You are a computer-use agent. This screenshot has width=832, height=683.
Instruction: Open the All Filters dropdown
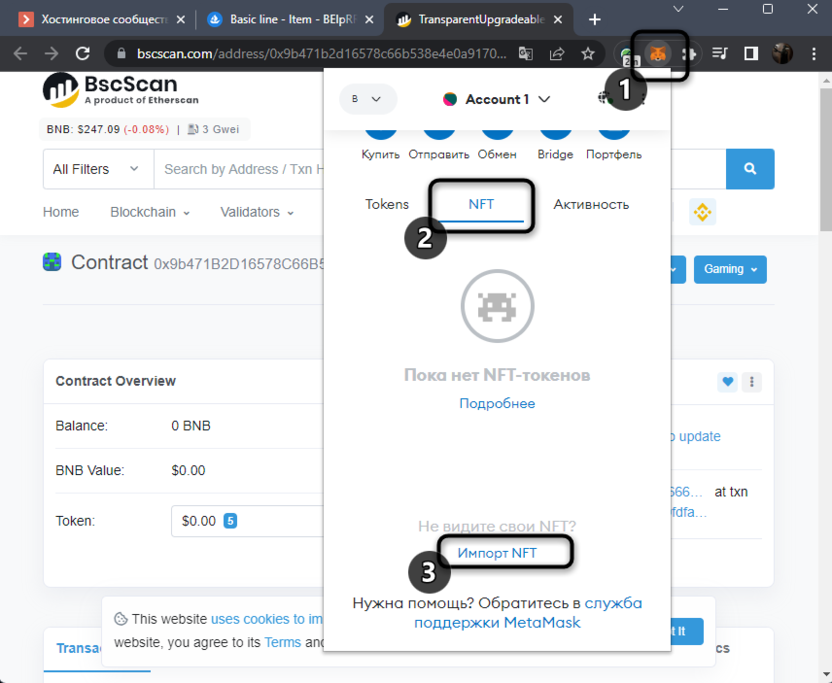(98, 169)
